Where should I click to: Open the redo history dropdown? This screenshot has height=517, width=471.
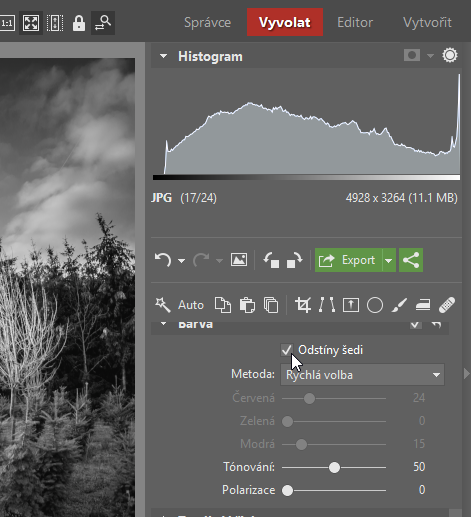tap(219, 260)
